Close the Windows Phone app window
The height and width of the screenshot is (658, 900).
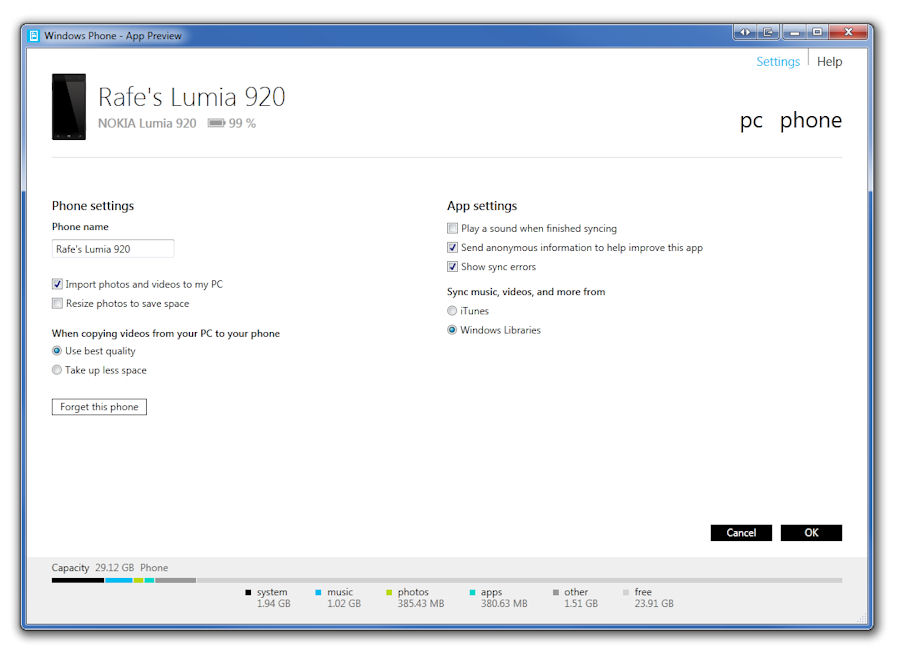[848, 32]
